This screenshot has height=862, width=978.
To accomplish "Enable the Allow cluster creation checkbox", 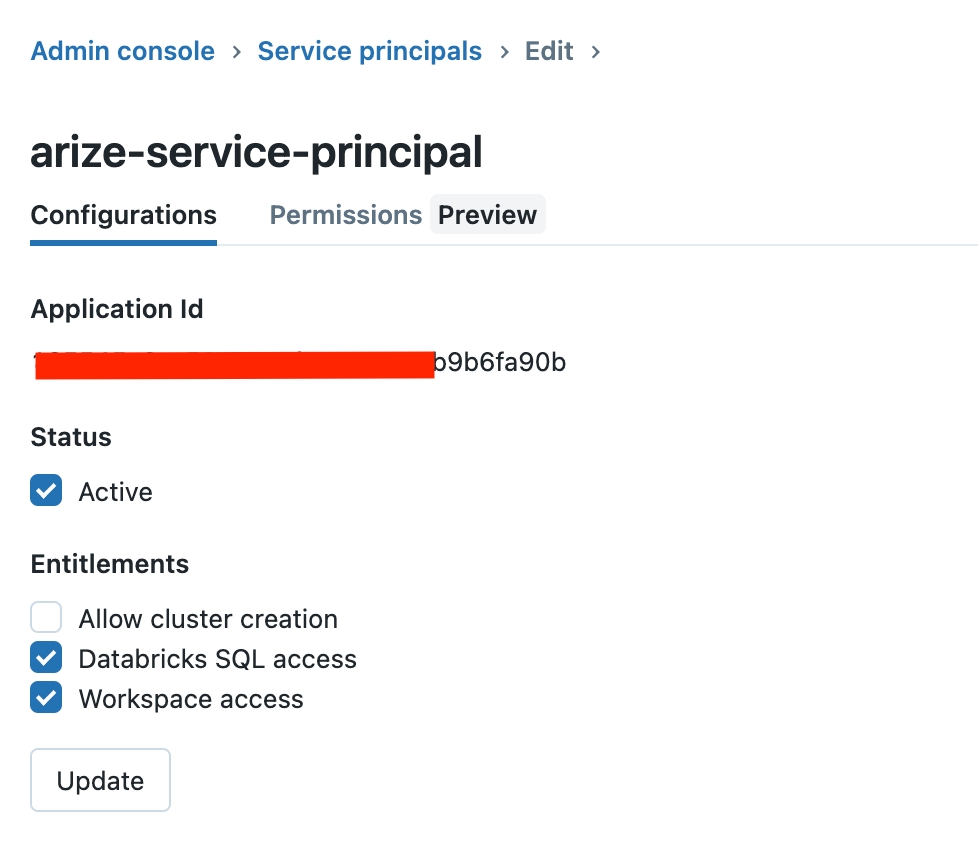I will point(46,618).
